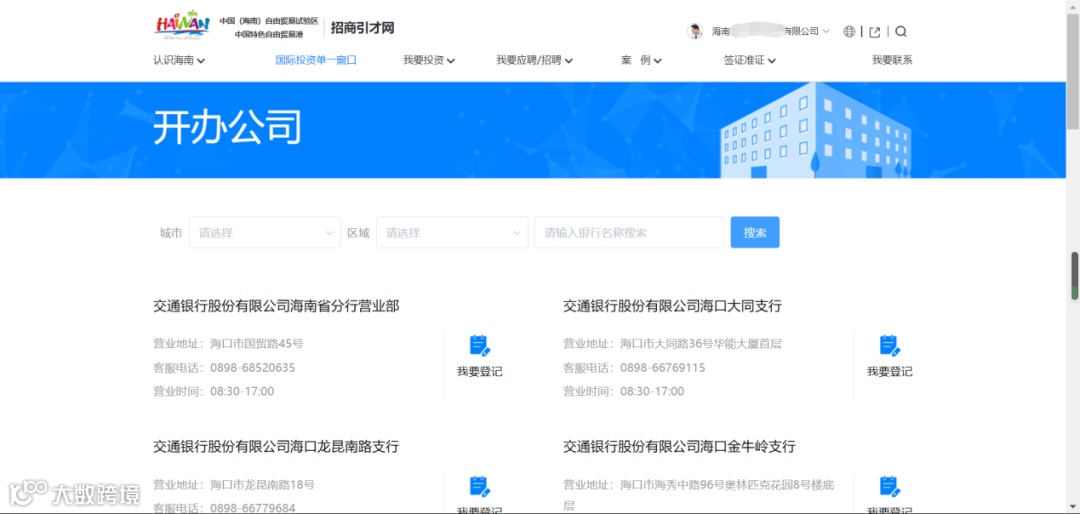Click 我要登记 for 海南省分行营业部
The height and width of the screenshot is (514, 1080).
coord(479,372)
